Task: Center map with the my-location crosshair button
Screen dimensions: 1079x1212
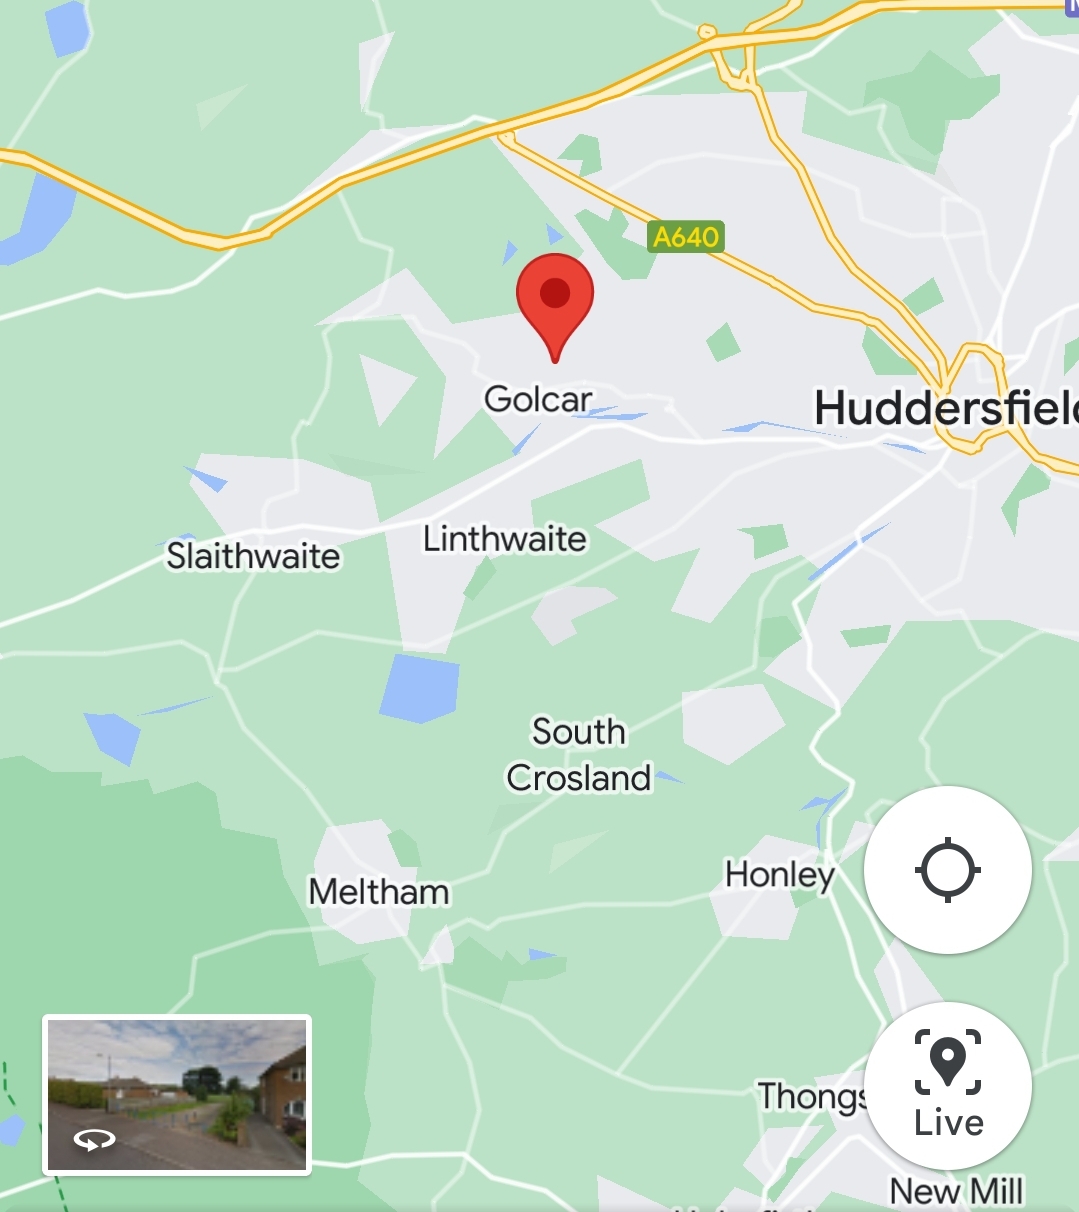Action: click(948, 870)
